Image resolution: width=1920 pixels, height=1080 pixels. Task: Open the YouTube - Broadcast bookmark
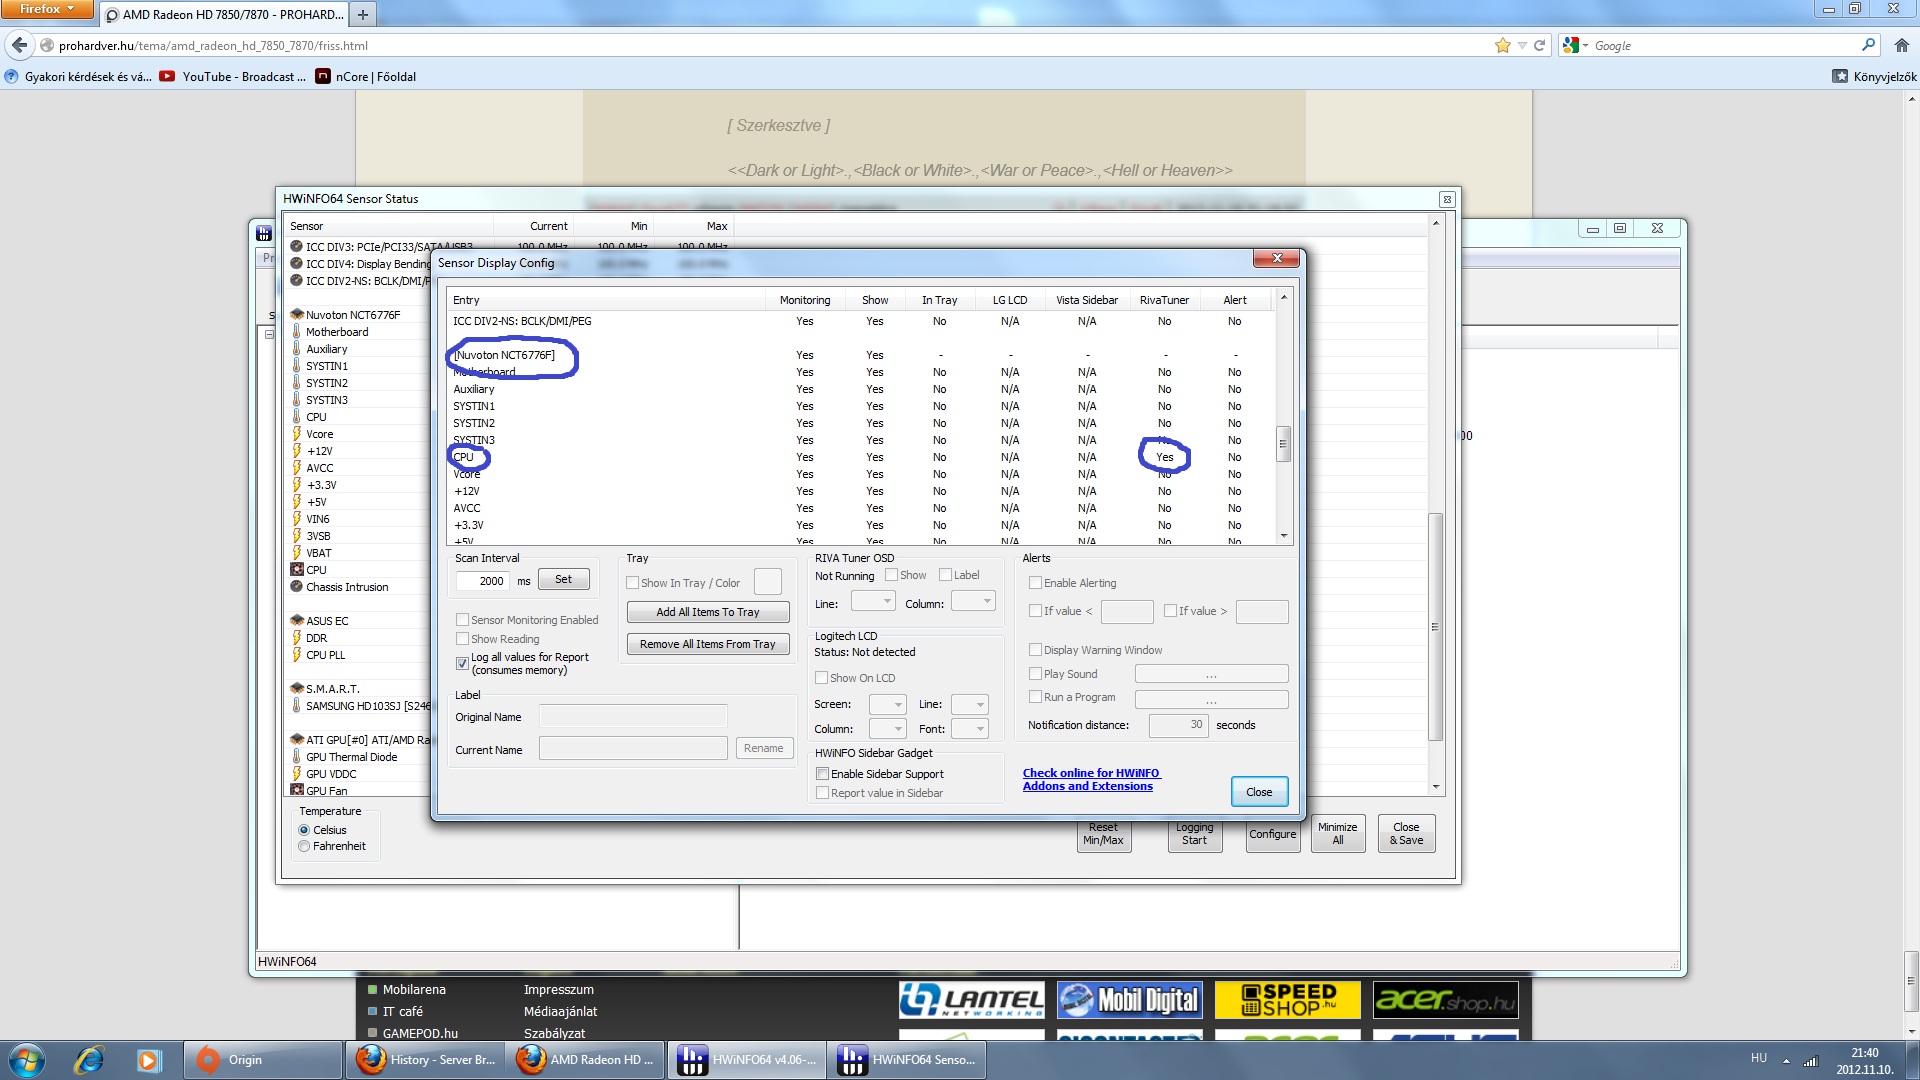[233, 76]
